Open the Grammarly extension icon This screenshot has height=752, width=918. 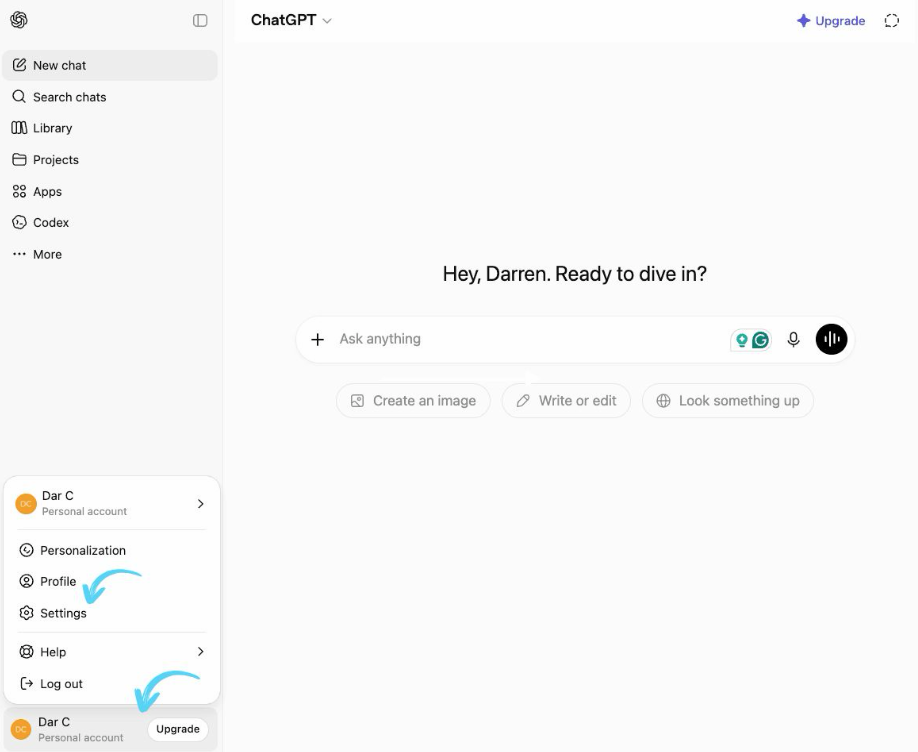[x=760, y=340]
